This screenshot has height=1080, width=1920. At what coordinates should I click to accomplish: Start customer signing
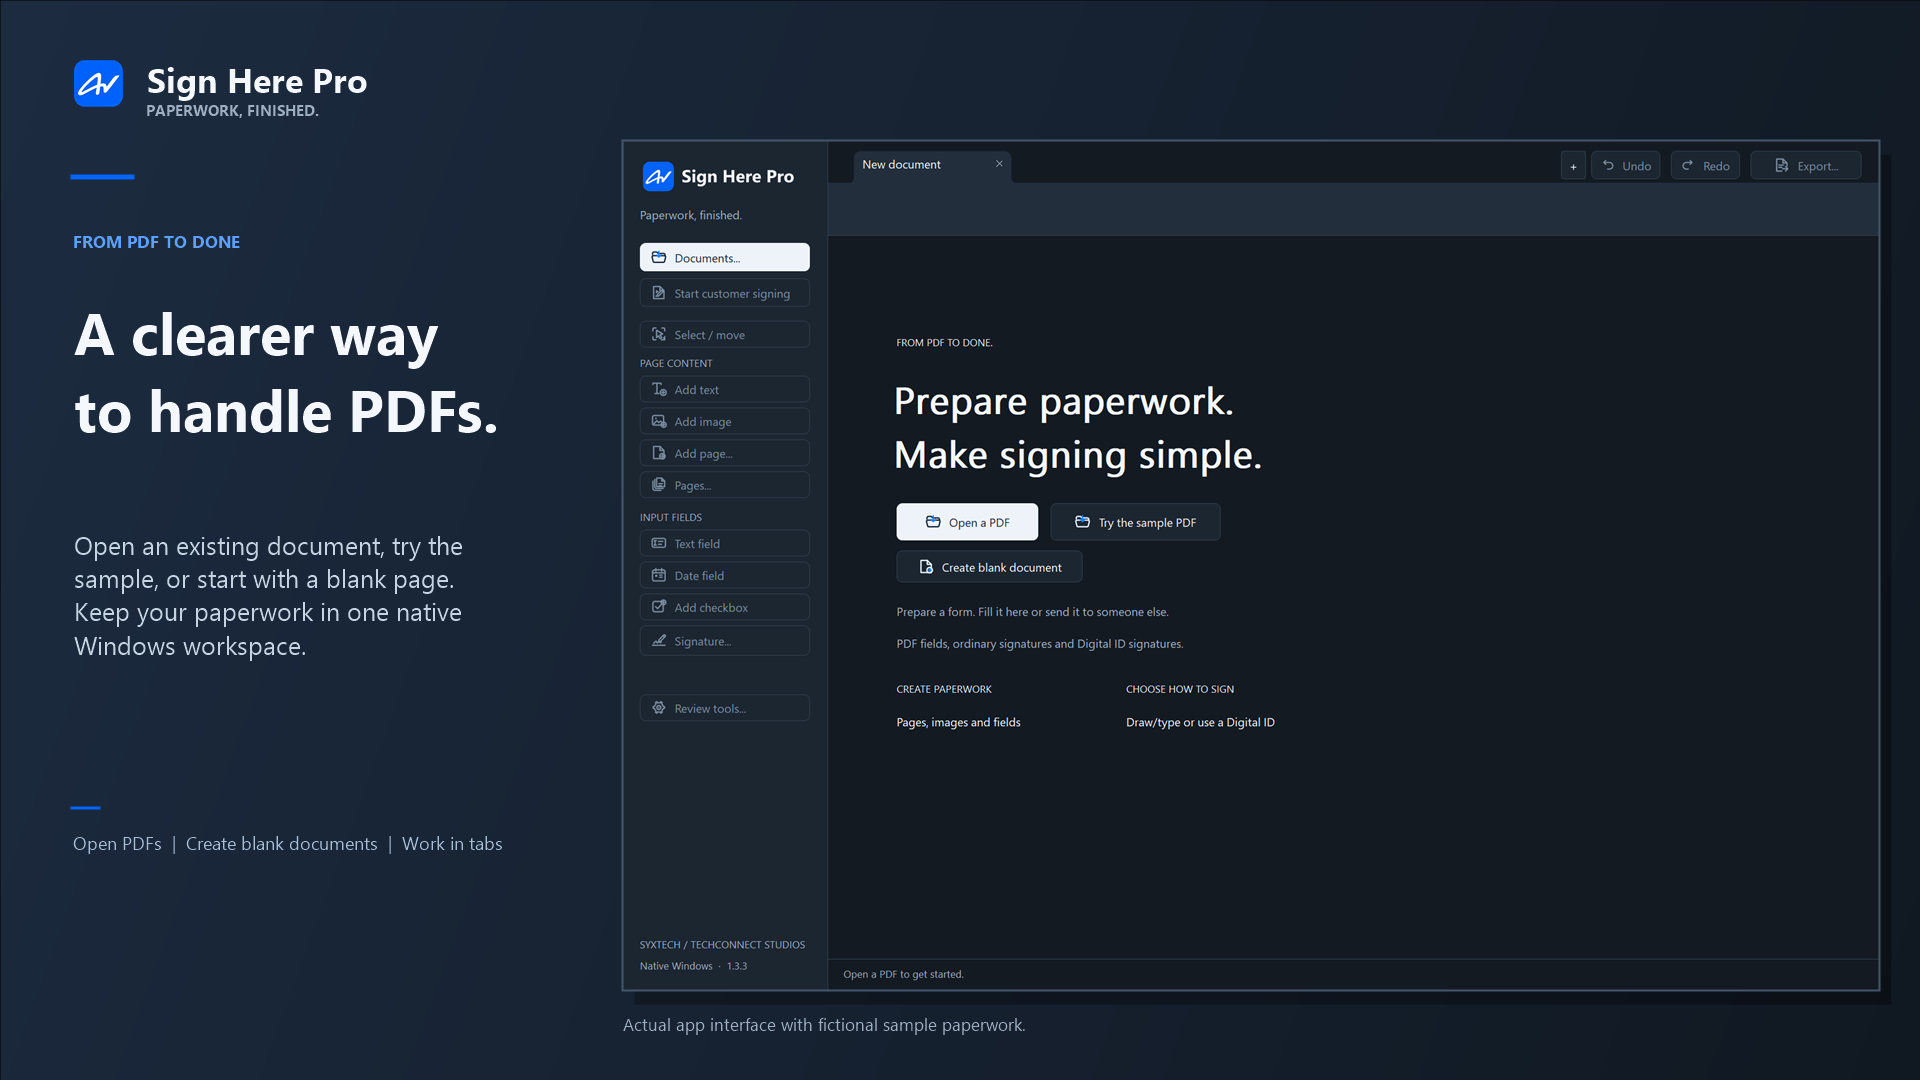(x=724, y=293)
